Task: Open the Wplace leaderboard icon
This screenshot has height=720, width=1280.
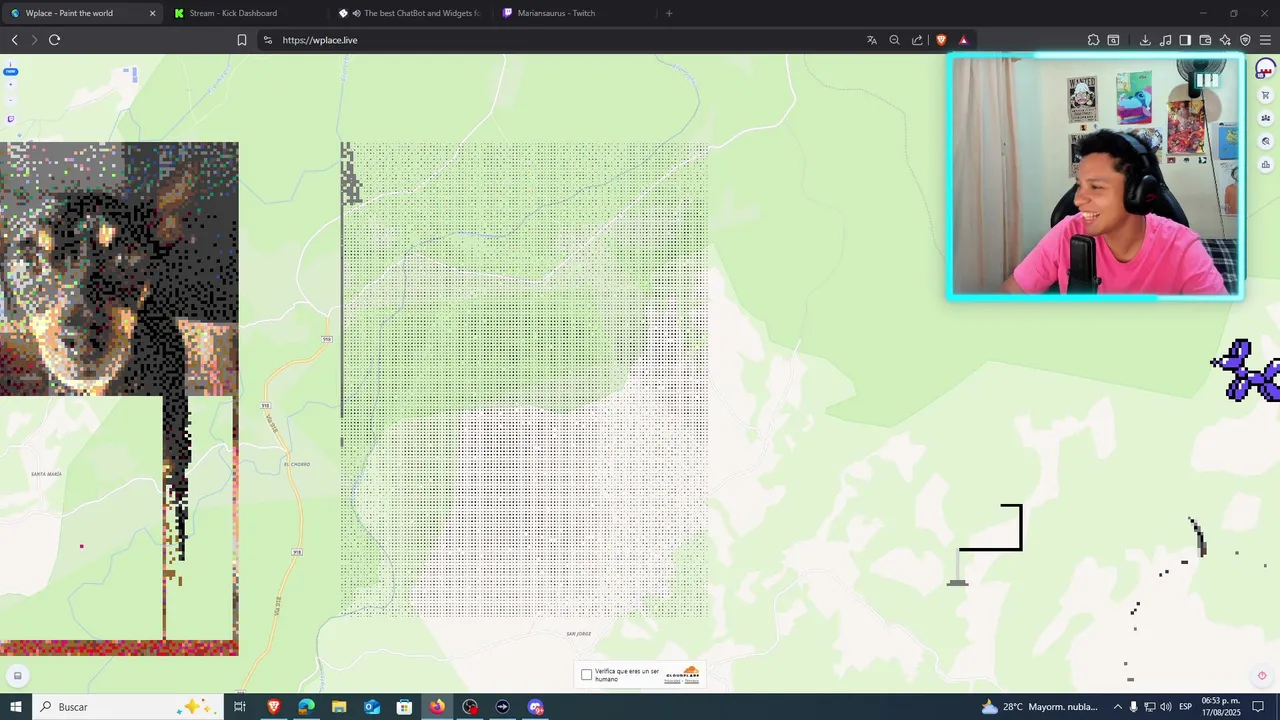Action: (x=1265, y=165)
